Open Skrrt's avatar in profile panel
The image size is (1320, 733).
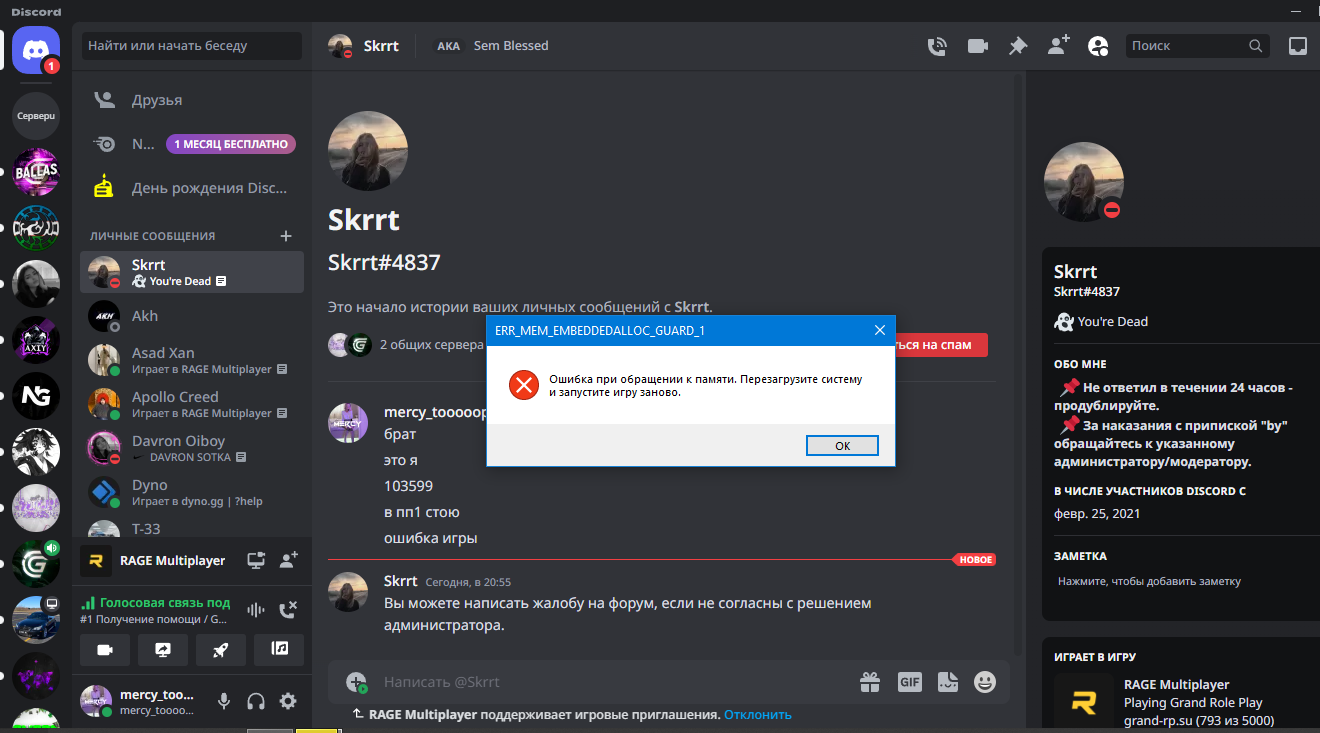(x=1084, y=182)
